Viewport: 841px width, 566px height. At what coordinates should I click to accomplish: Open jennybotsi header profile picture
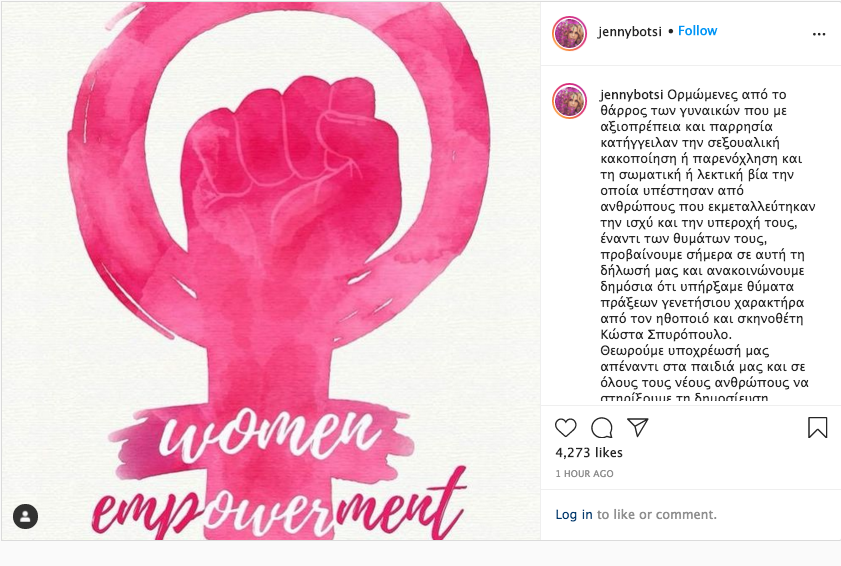point(569,33)
